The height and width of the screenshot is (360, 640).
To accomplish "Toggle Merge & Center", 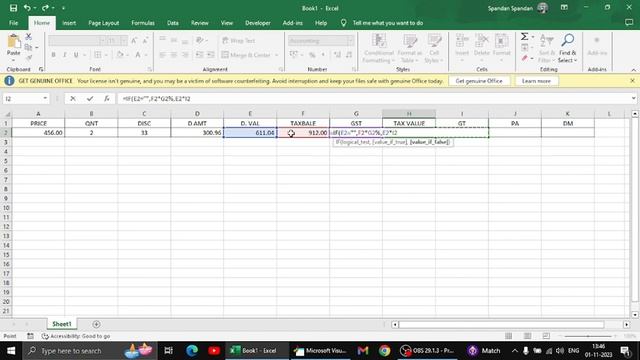I will (x=247, y=55).
